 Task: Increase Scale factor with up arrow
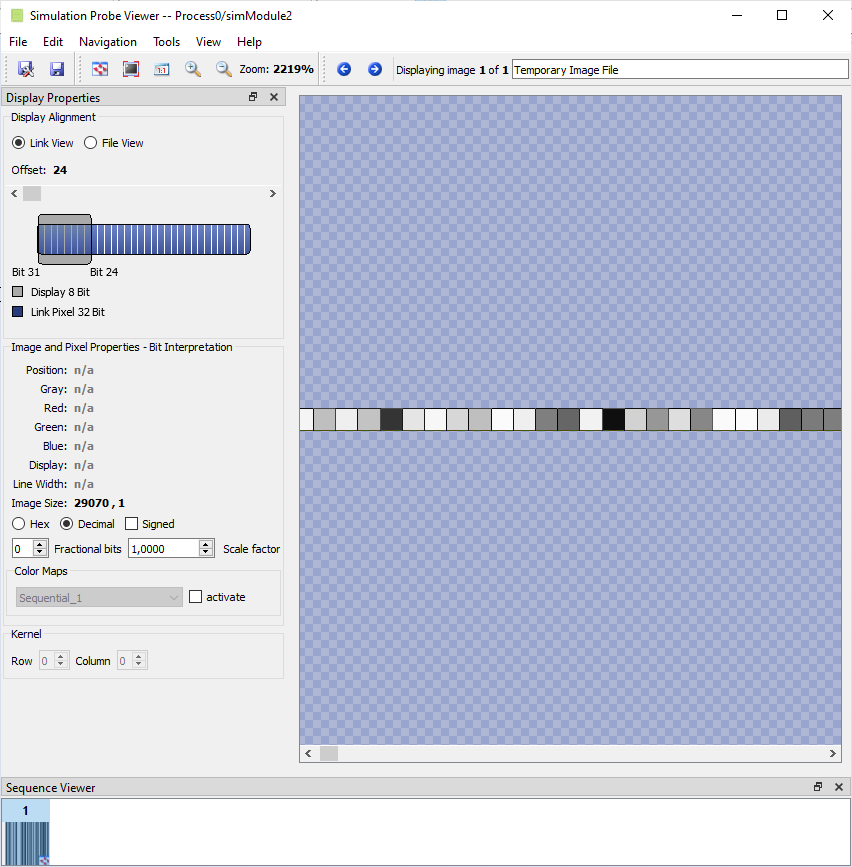click(206, 544)
